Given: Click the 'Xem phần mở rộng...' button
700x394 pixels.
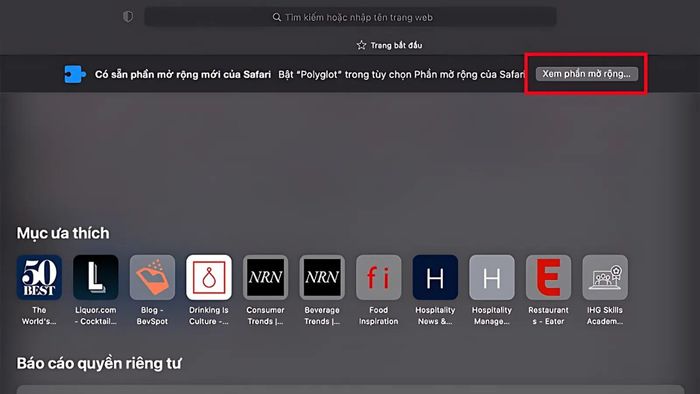Looking at the screenshot, I should point(587,74).
